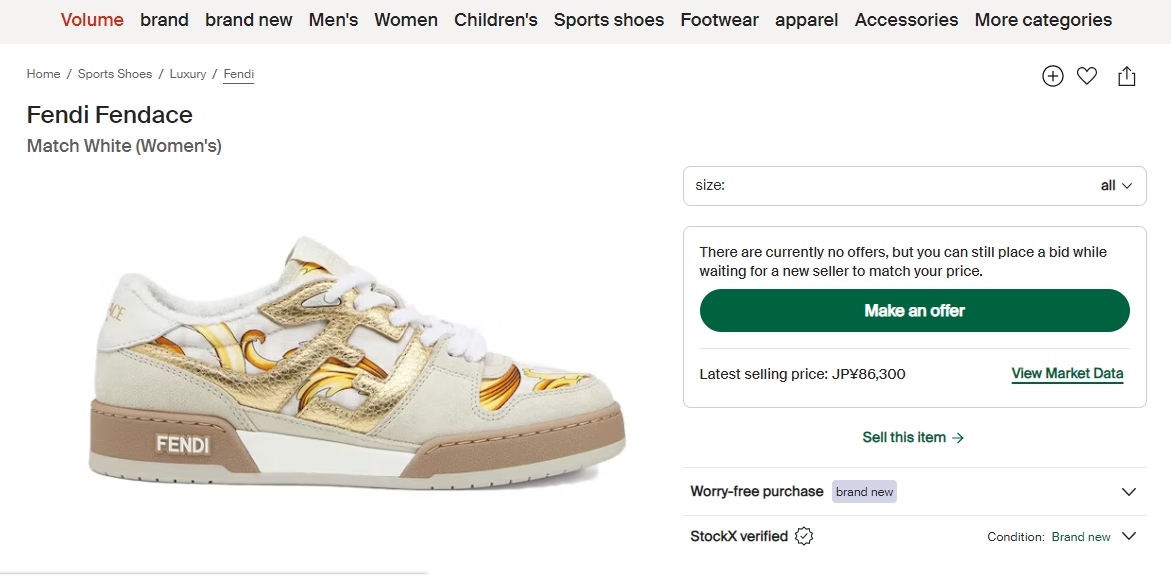Click the arrow beside Sell this item

(x=958, y=438)
